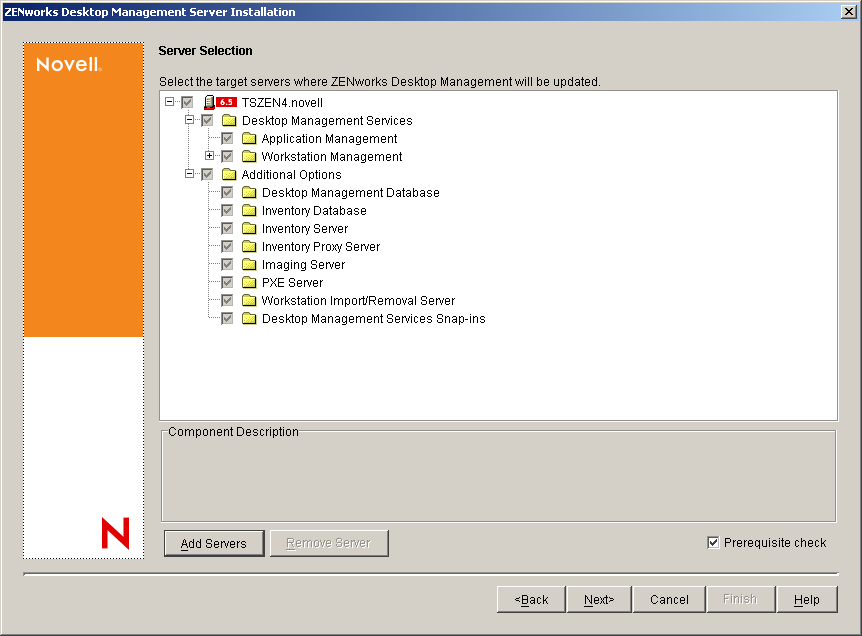Select the Inventory Proxy Server label
This screenshot has width=862, height=636.
pyautogui.click(x=321, y=247)
